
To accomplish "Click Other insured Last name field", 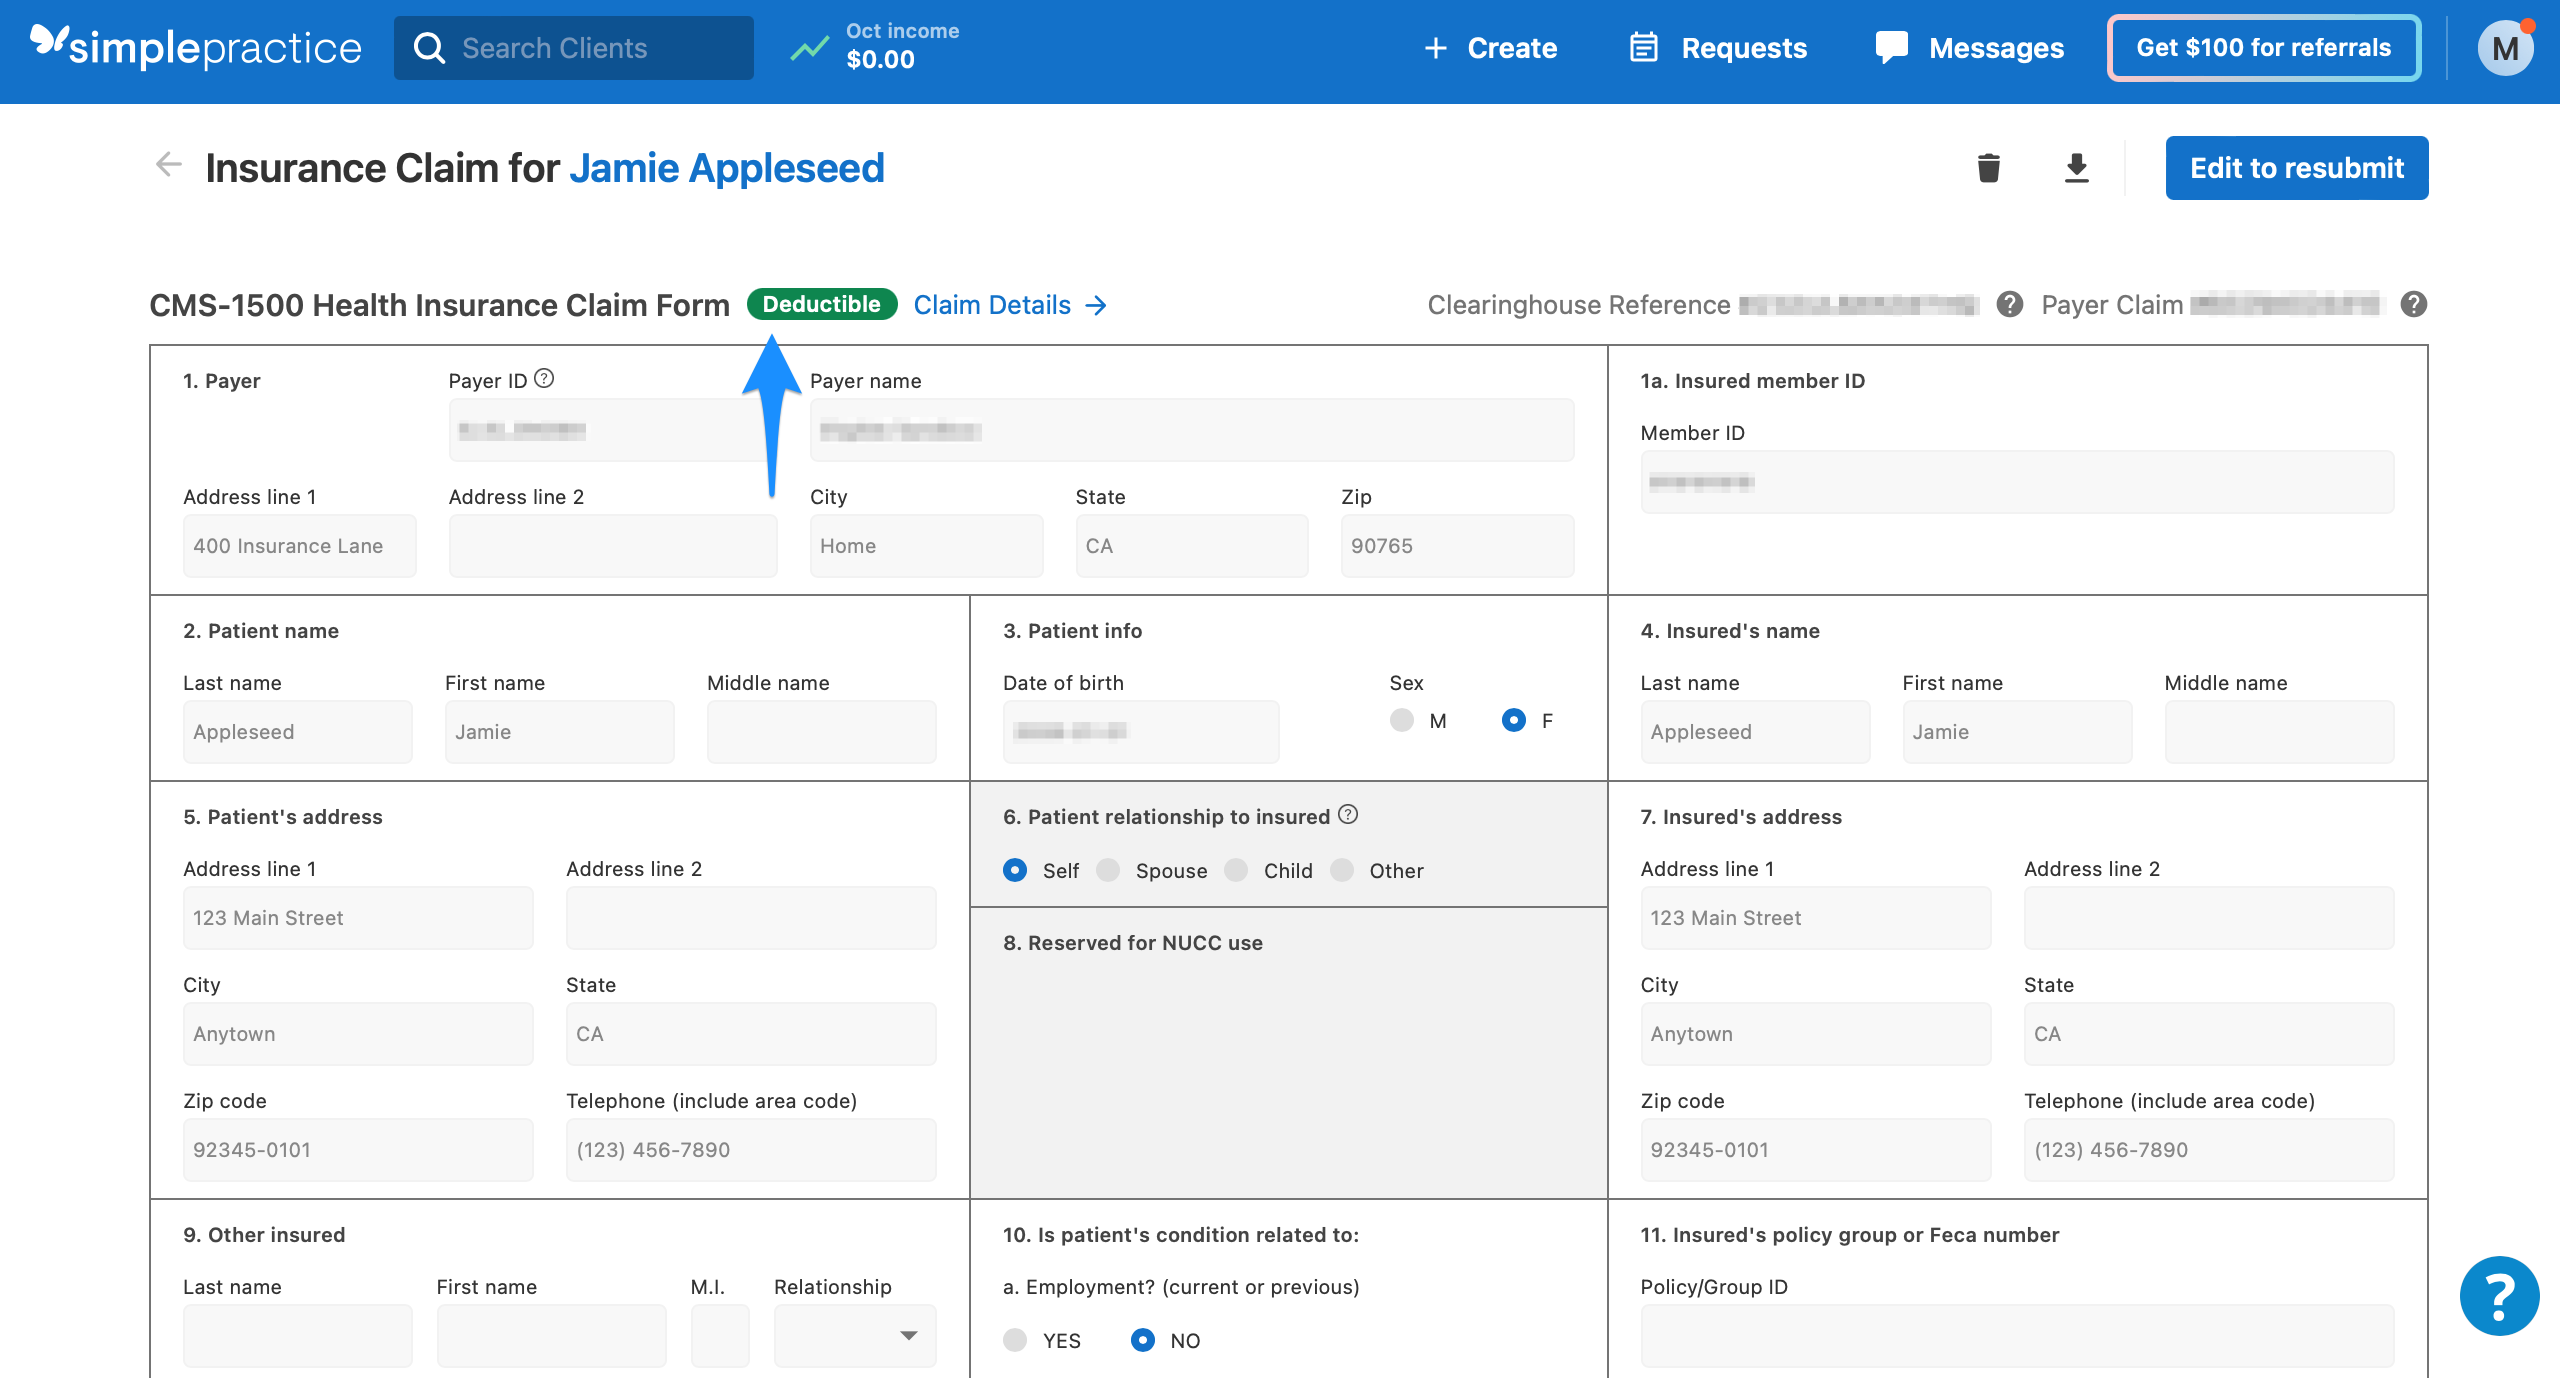I will pyautogui.click(x=298, y=1336).
